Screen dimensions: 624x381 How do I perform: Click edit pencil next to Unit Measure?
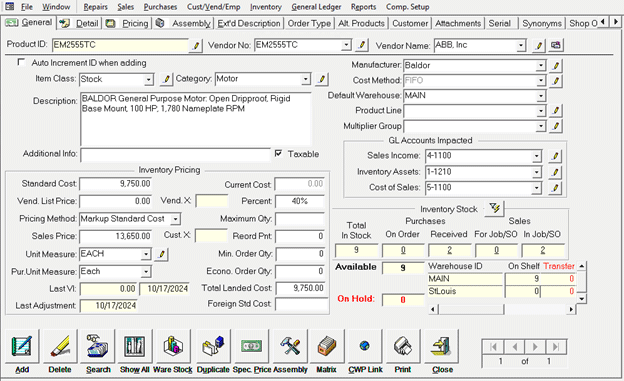[x=161, y=254]
